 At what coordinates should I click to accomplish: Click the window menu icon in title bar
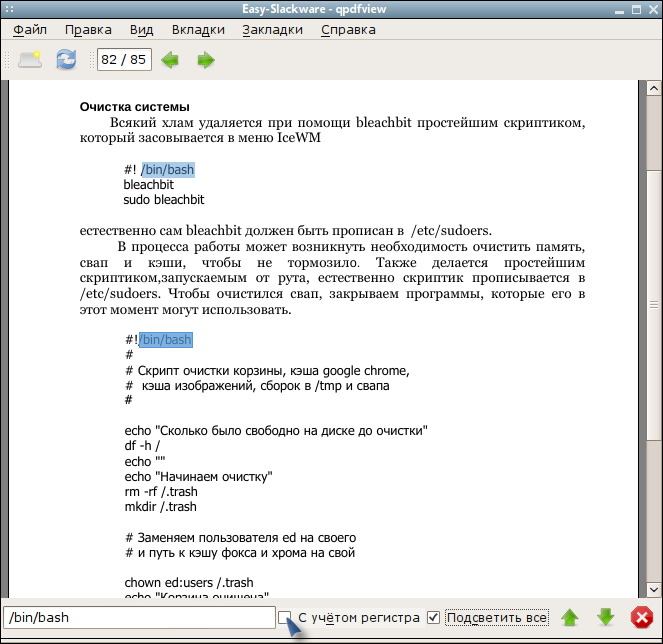point(9,9)
